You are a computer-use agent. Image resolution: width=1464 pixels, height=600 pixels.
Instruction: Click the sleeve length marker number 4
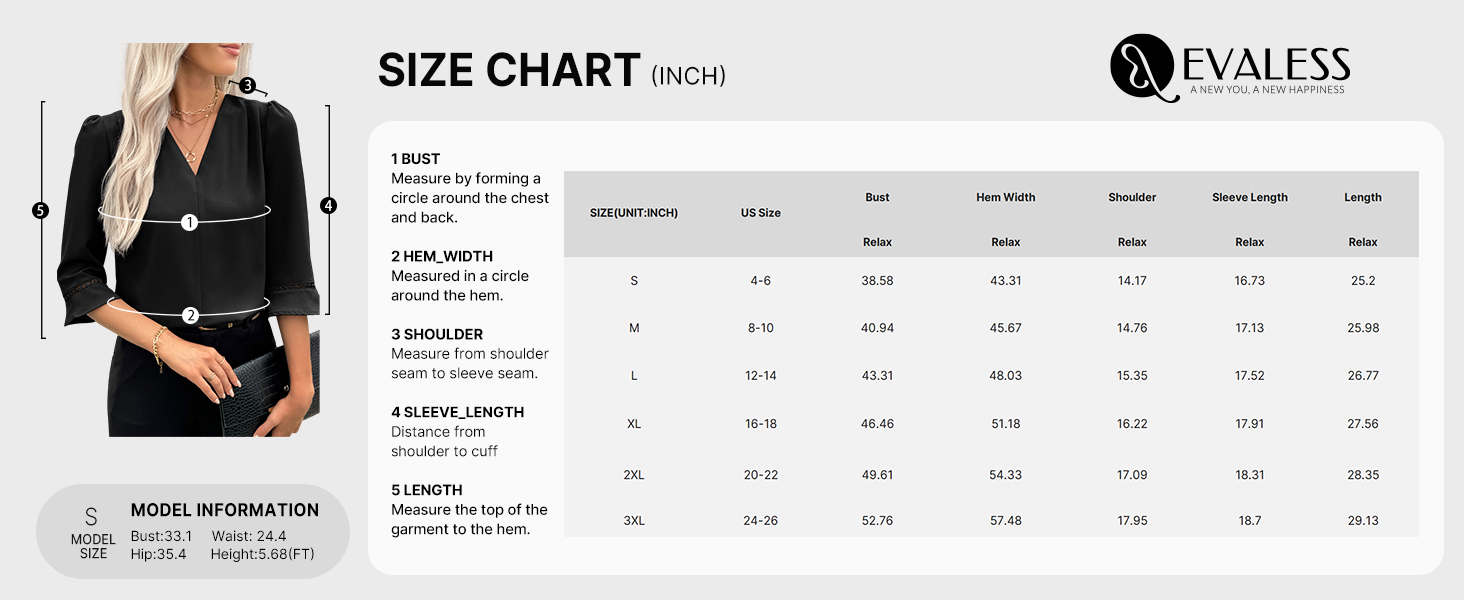point(328,205)
